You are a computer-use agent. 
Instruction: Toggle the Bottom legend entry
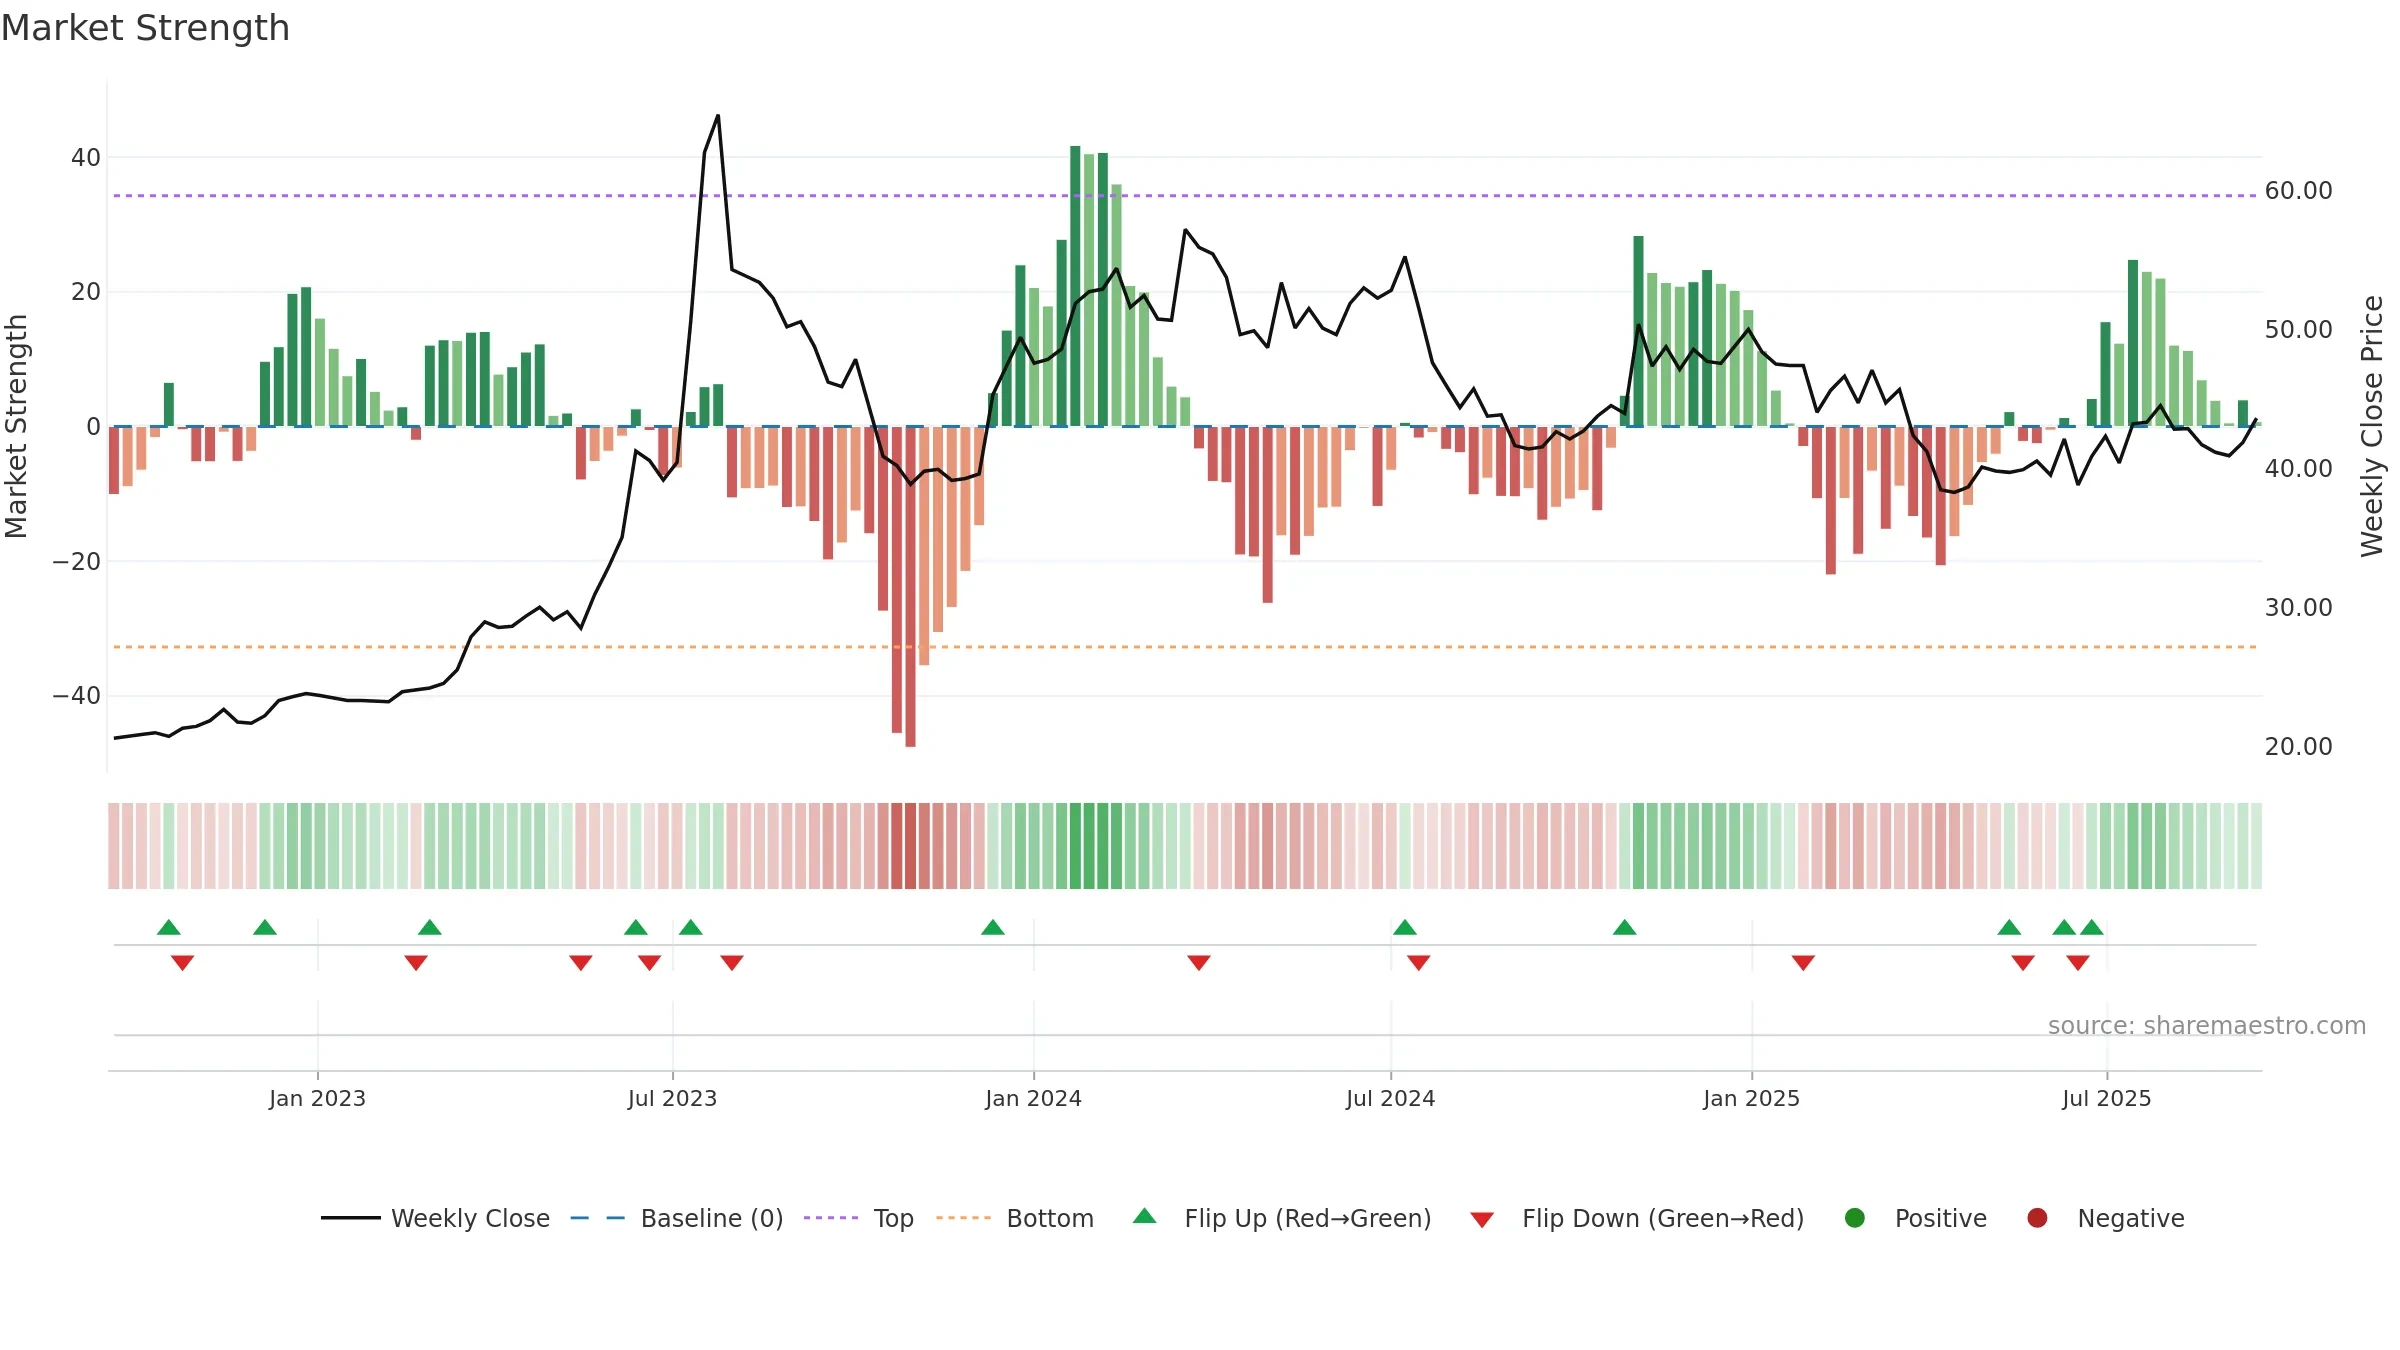pyautogui.click(x=1015, y=1218)
